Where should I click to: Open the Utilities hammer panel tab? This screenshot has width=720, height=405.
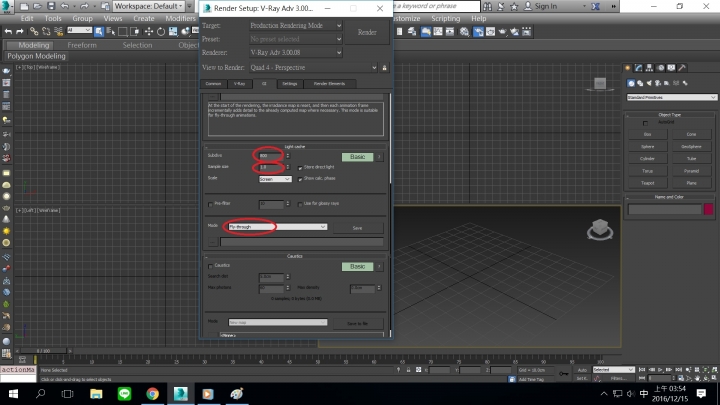(x=682, y=68)
